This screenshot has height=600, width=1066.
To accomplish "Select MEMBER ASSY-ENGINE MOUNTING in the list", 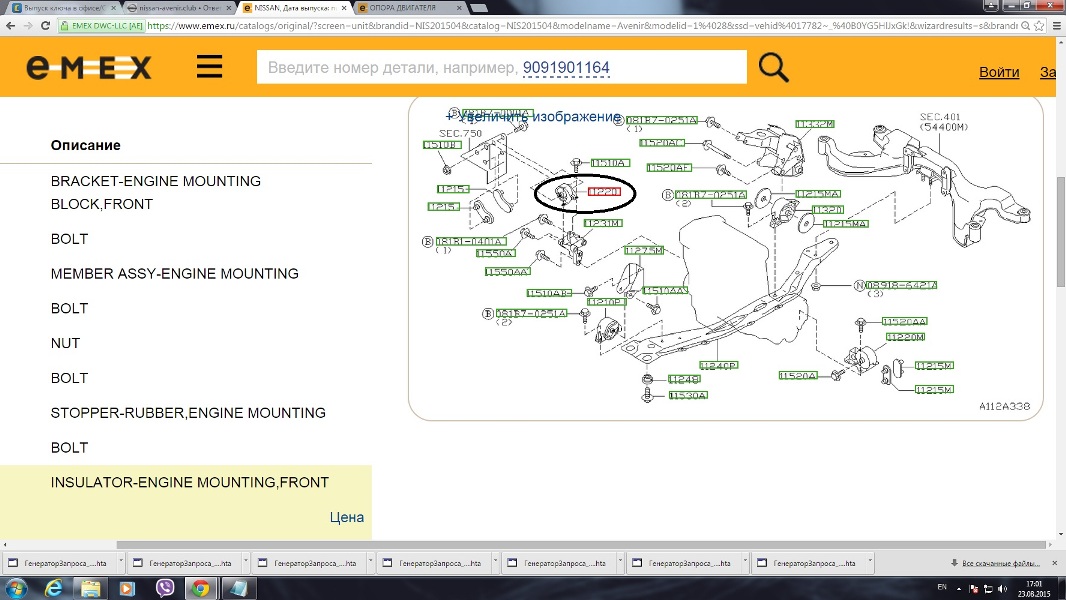I will pos(175,273).
